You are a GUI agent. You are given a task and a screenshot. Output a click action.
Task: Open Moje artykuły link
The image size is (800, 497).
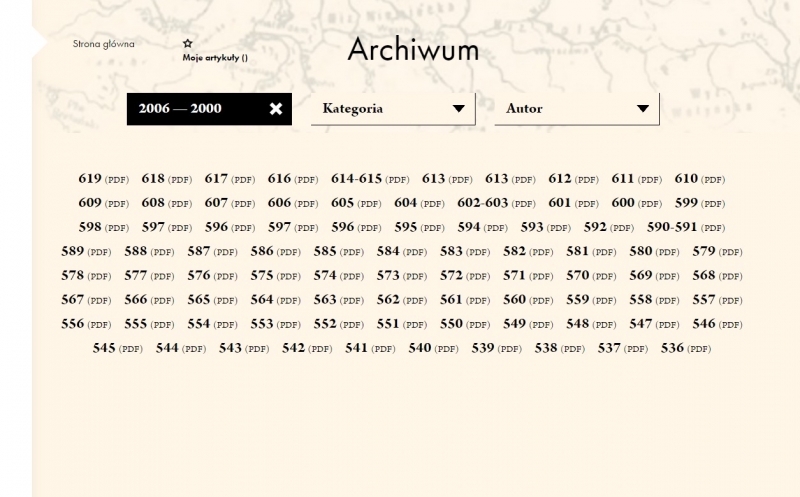tap(214, 58)
